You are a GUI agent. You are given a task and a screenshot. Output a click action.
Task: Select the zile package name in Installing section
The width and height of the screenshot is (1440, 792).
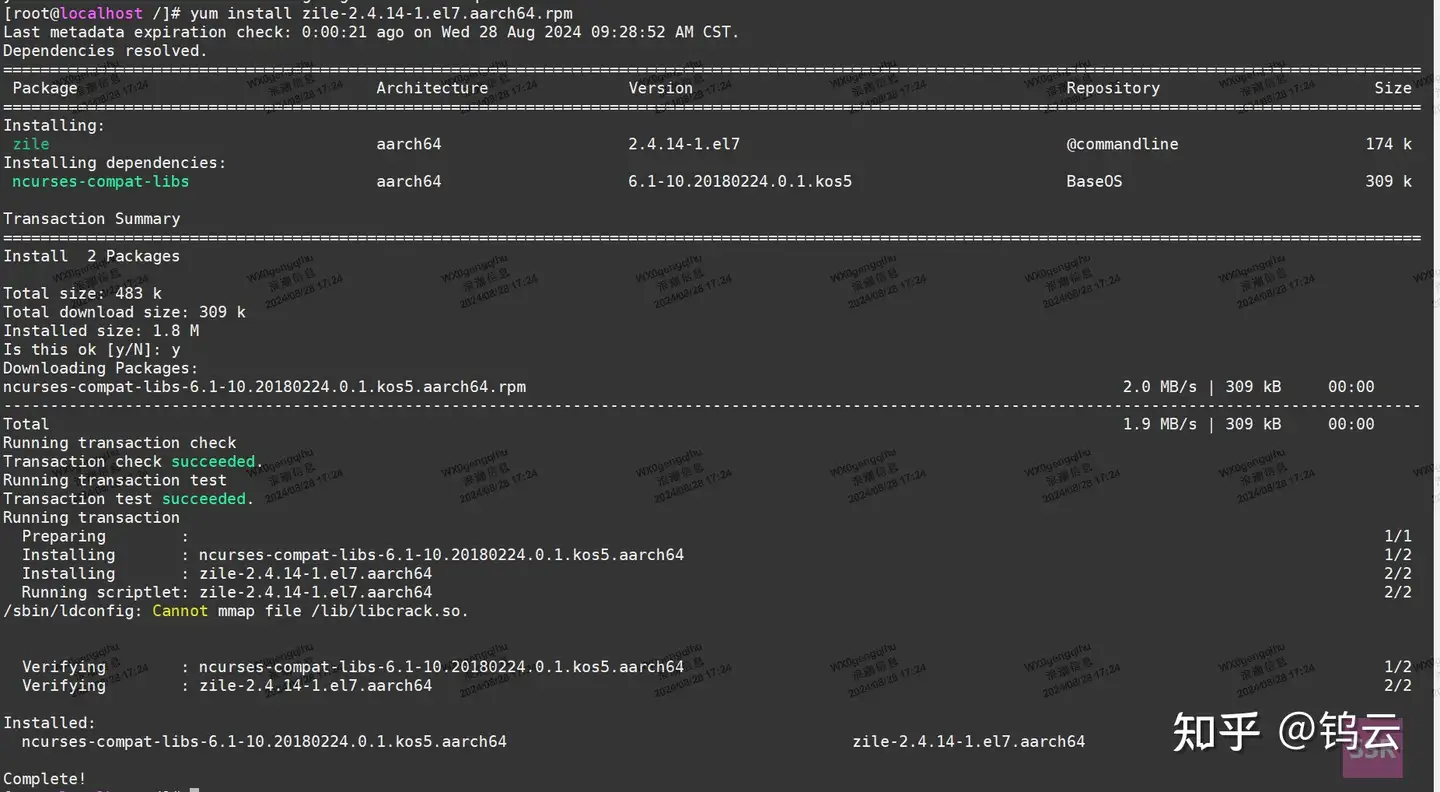point(30,143)
